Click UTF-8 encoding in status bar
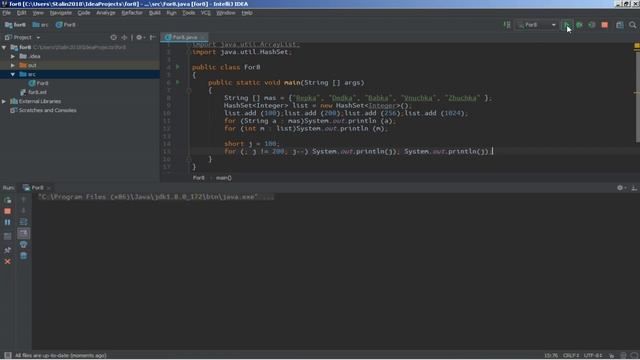 coord(593,356)
